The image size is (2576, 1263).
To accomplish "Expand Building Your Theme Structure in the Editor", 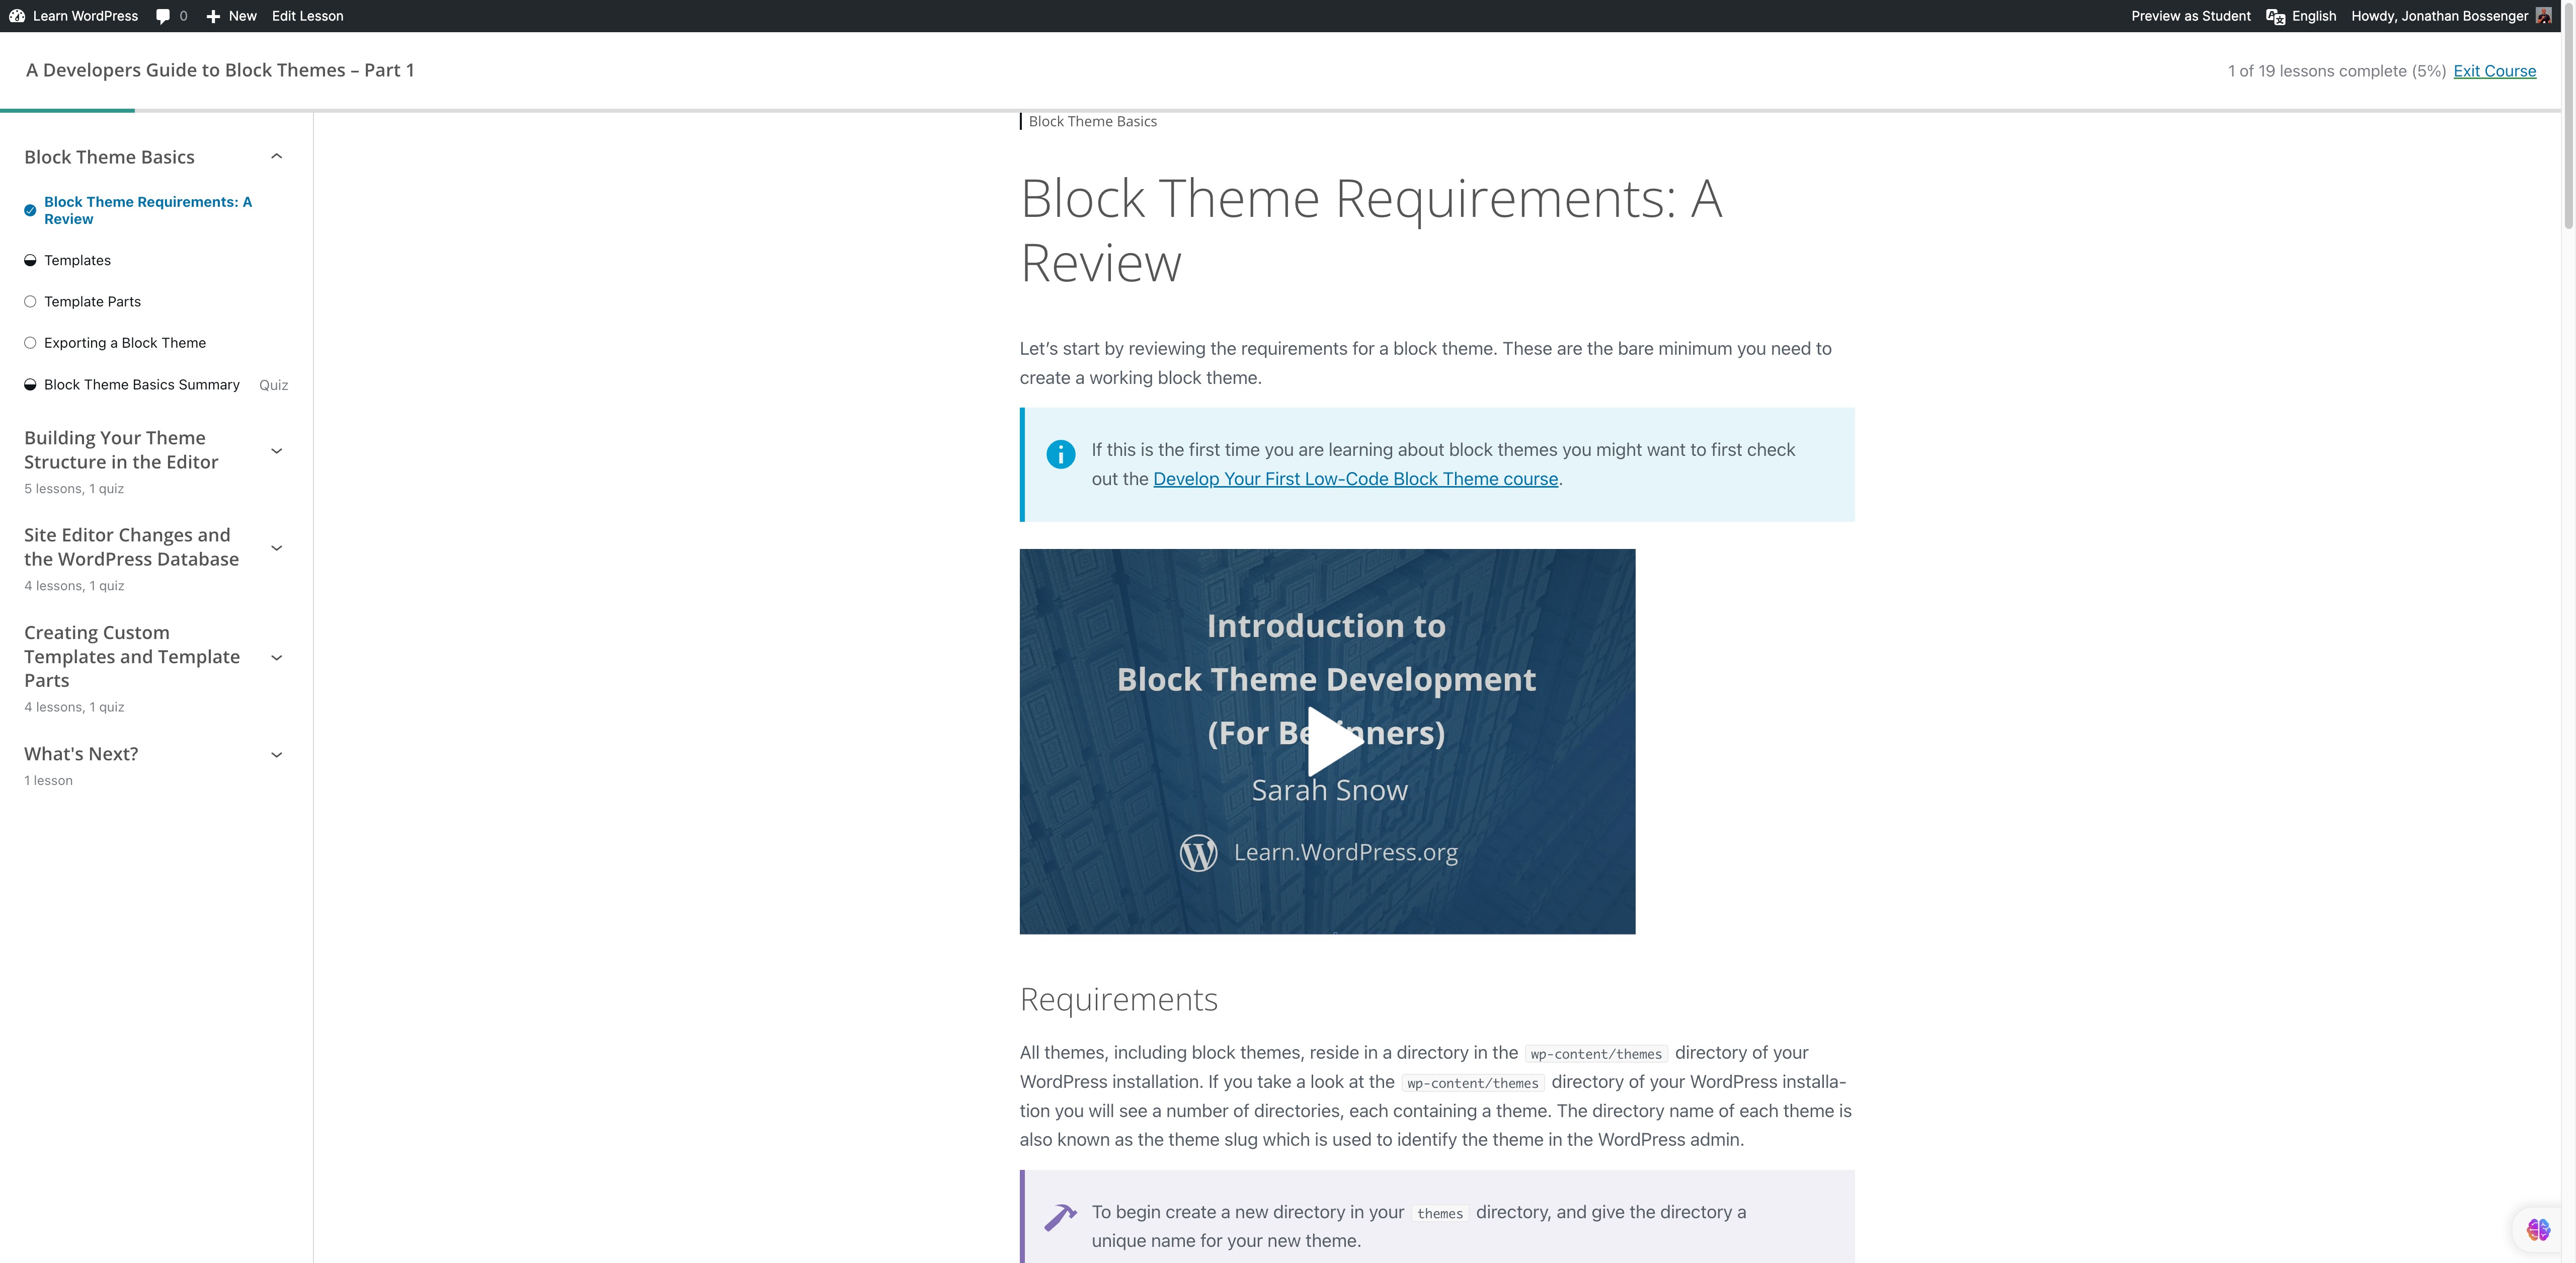I will tap(276, 451).
